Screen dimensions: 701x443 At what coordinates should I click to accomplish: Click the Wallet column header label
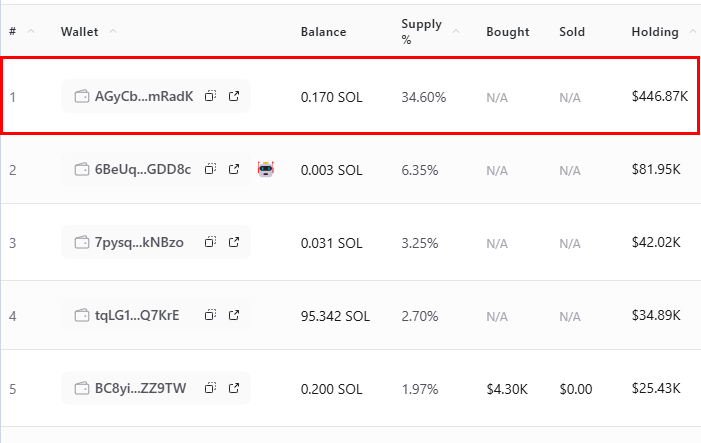79,32
